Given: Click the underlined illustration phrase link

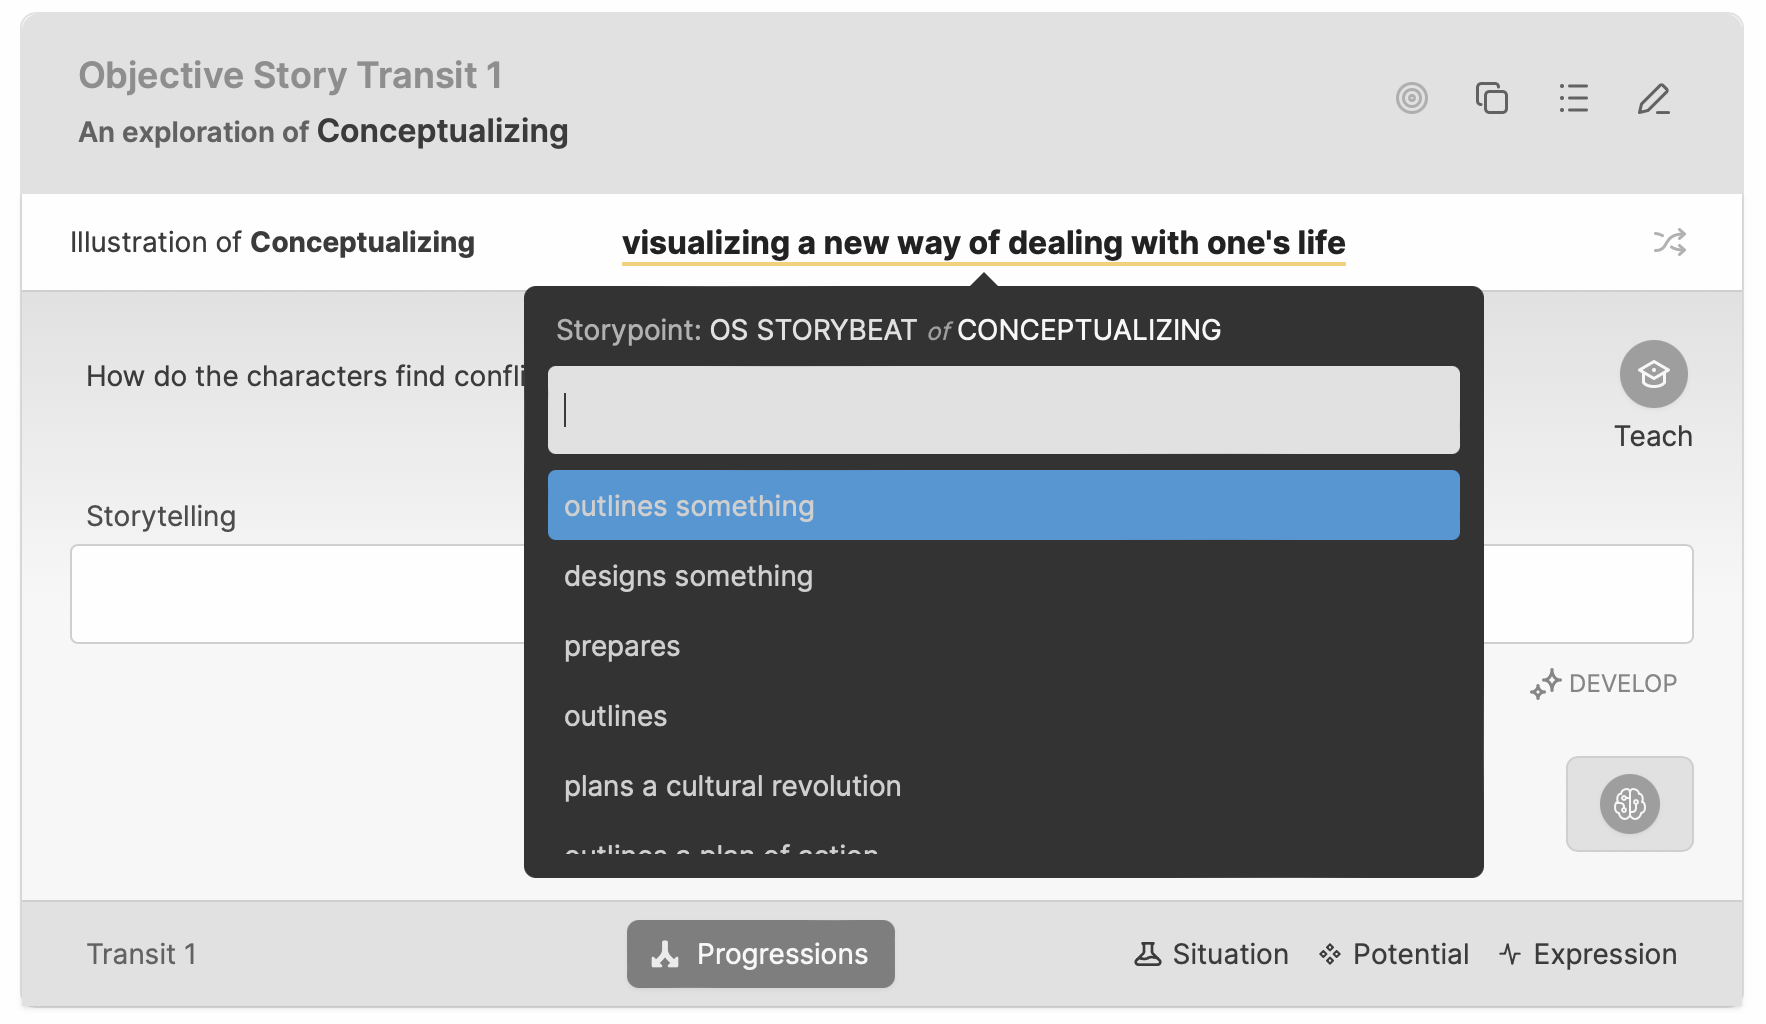Looking at the screenshot, I should click(983, 243).
